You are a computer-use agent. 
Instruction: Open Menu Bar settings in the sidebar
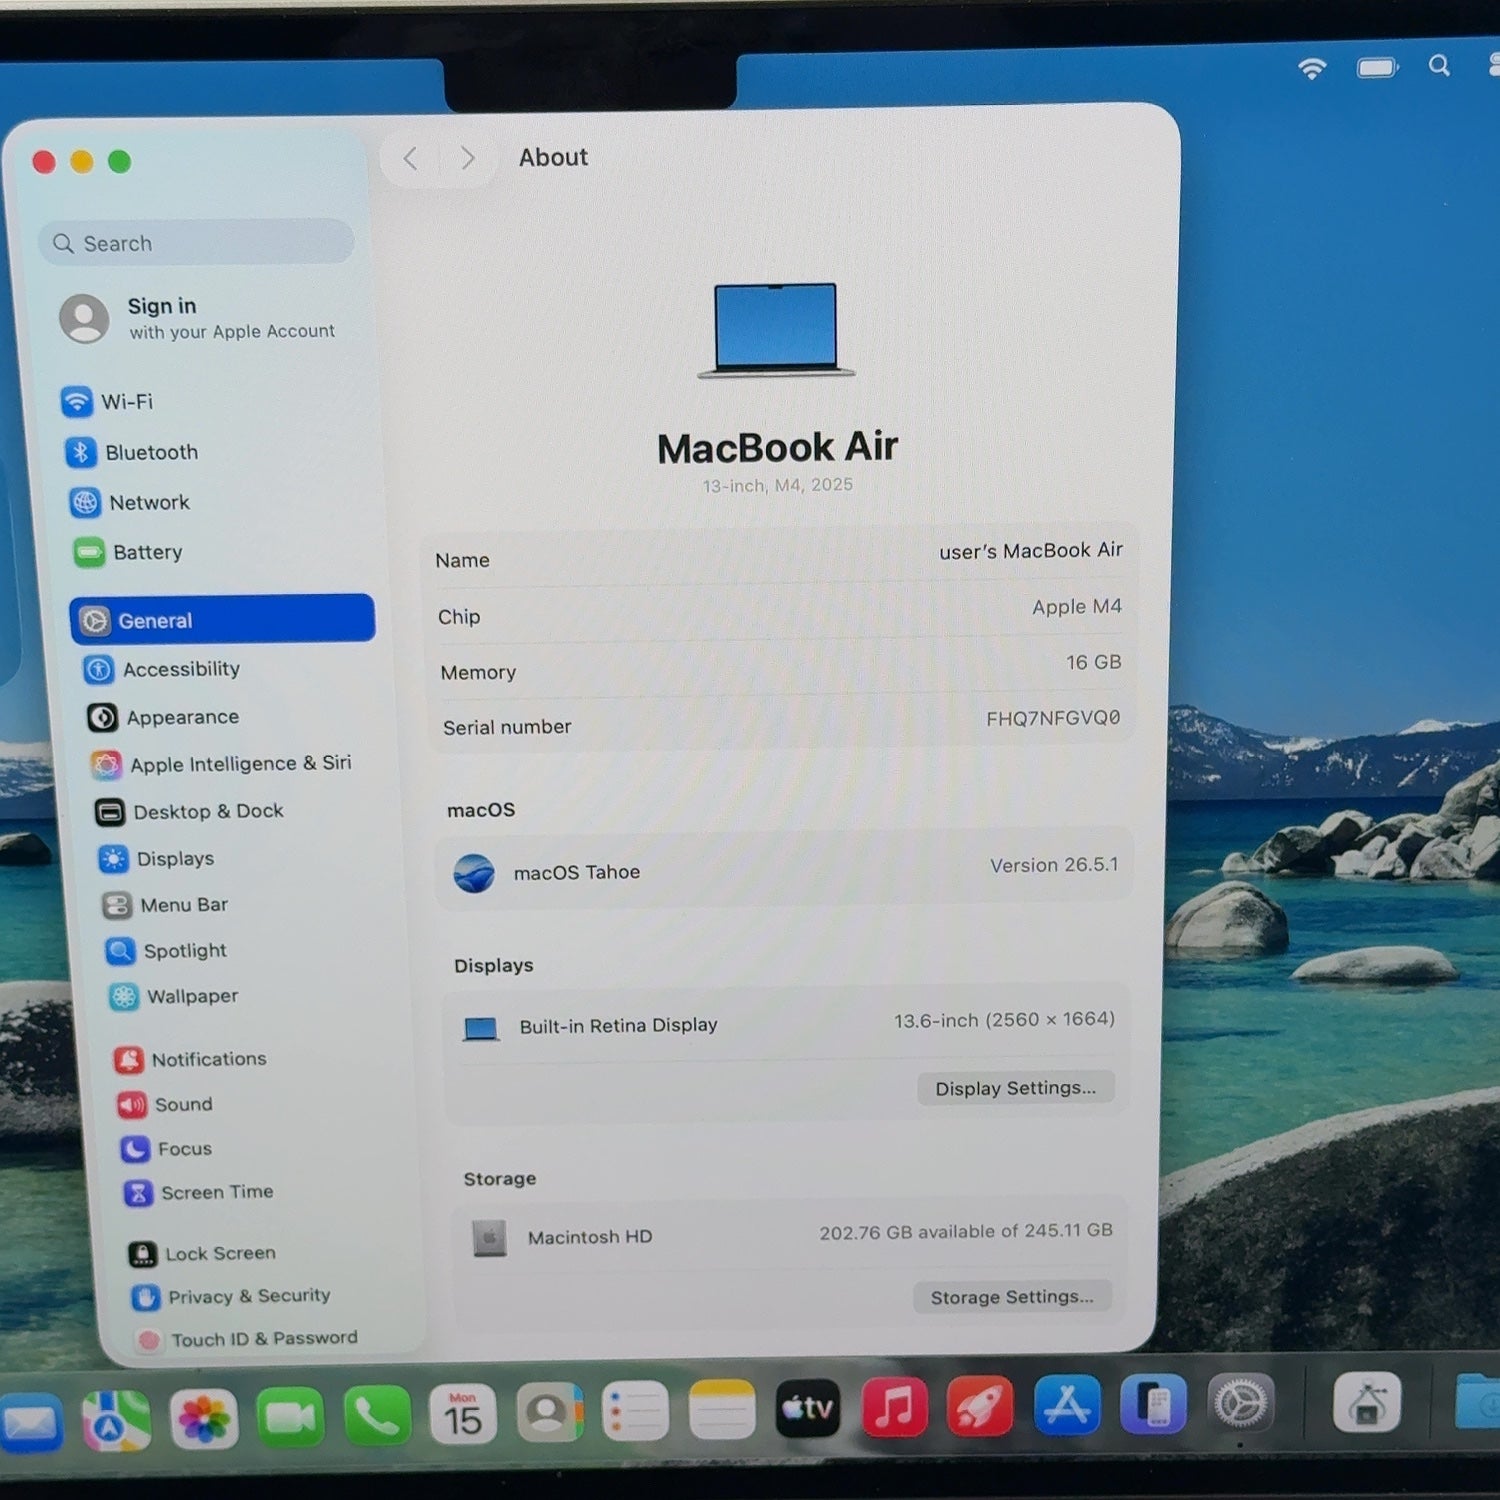click(x=165, y=905)
